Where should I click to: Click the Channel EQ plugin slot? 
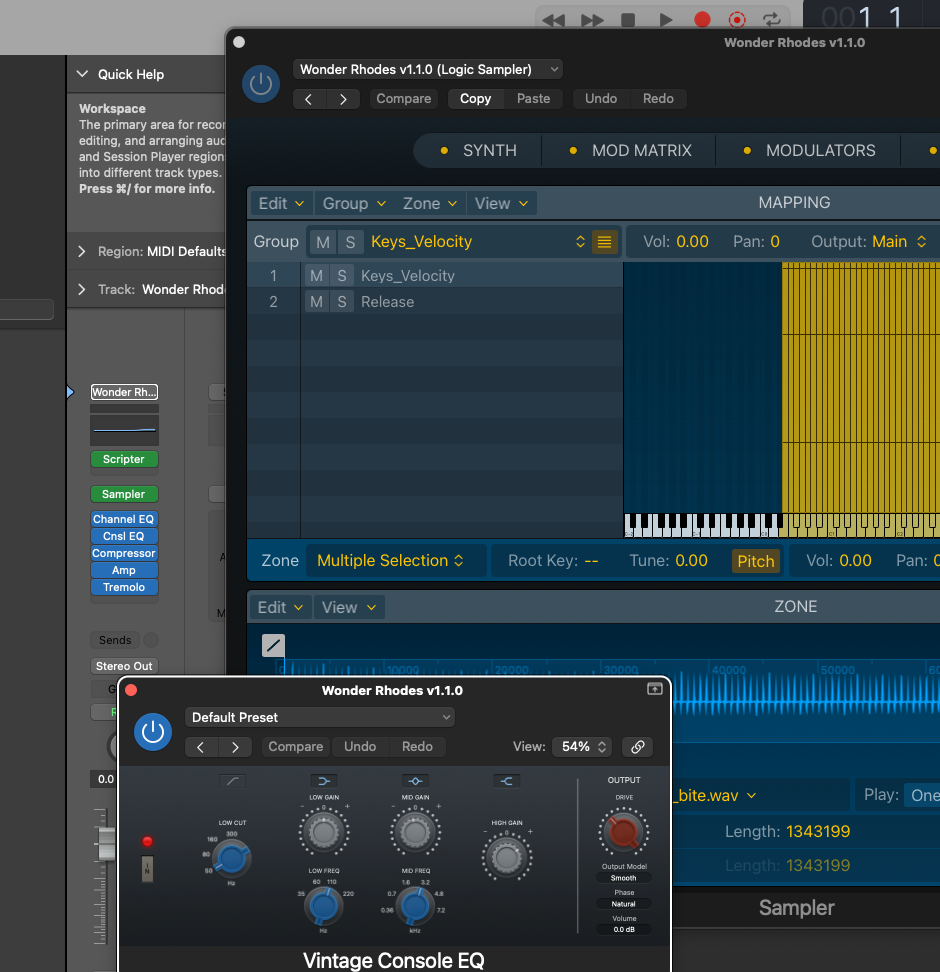[124, 519]
